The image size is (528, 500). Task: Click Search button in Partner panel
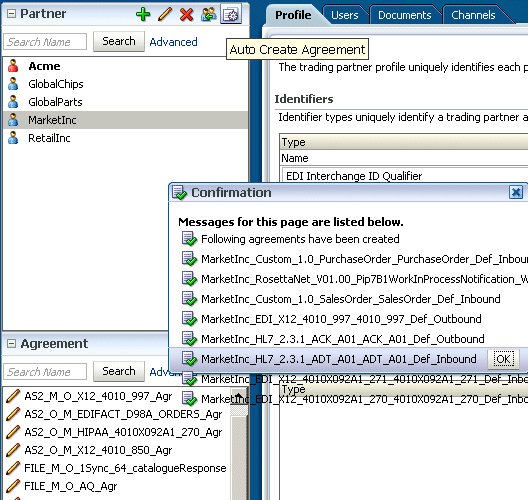(x=119, y=41)
